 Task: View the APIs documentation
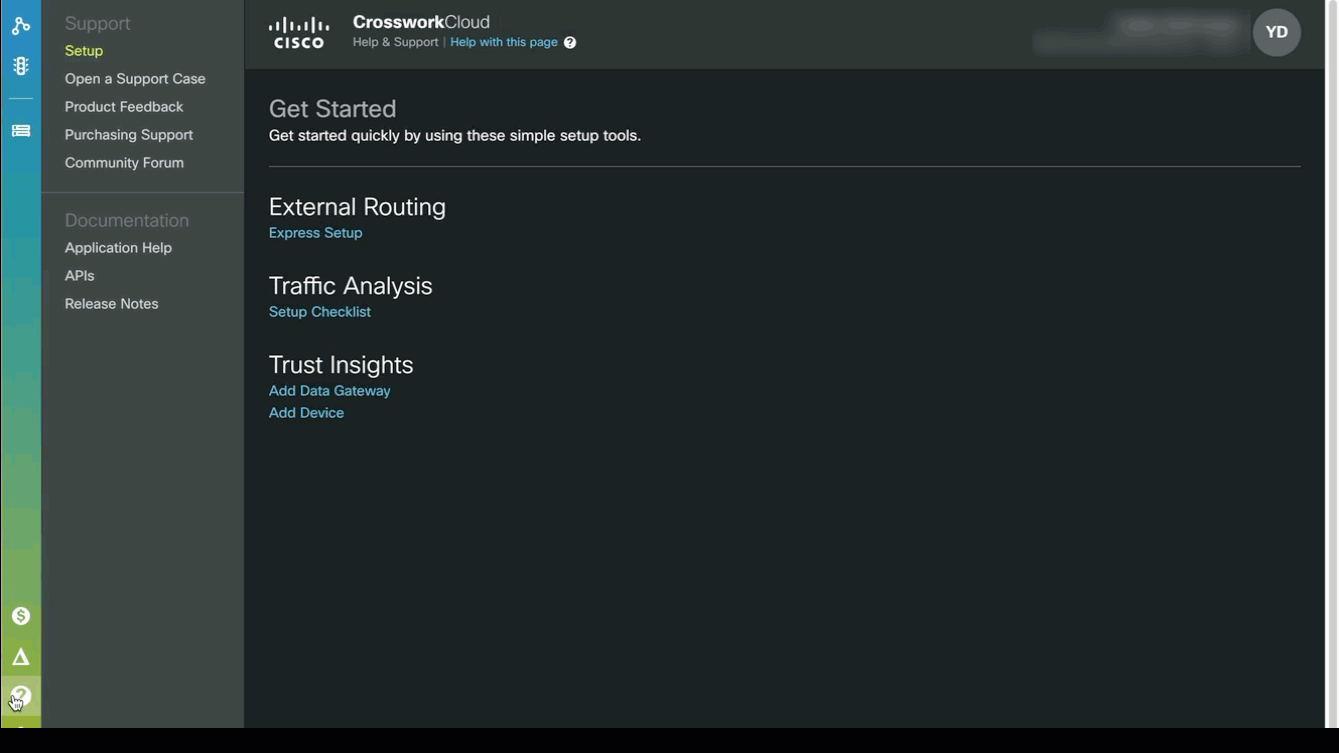[80, 276]
